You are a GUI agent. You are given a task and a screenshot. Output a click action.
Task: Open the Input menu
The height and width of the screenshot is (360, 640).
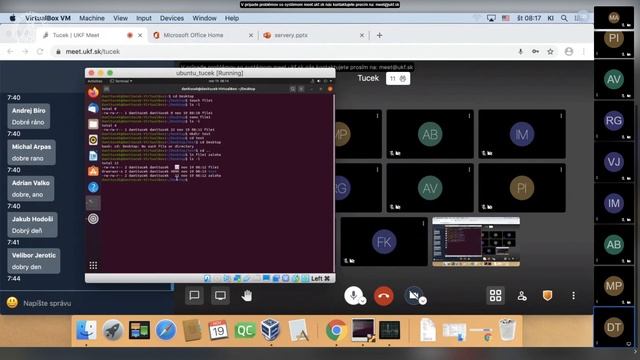(144, 18)
